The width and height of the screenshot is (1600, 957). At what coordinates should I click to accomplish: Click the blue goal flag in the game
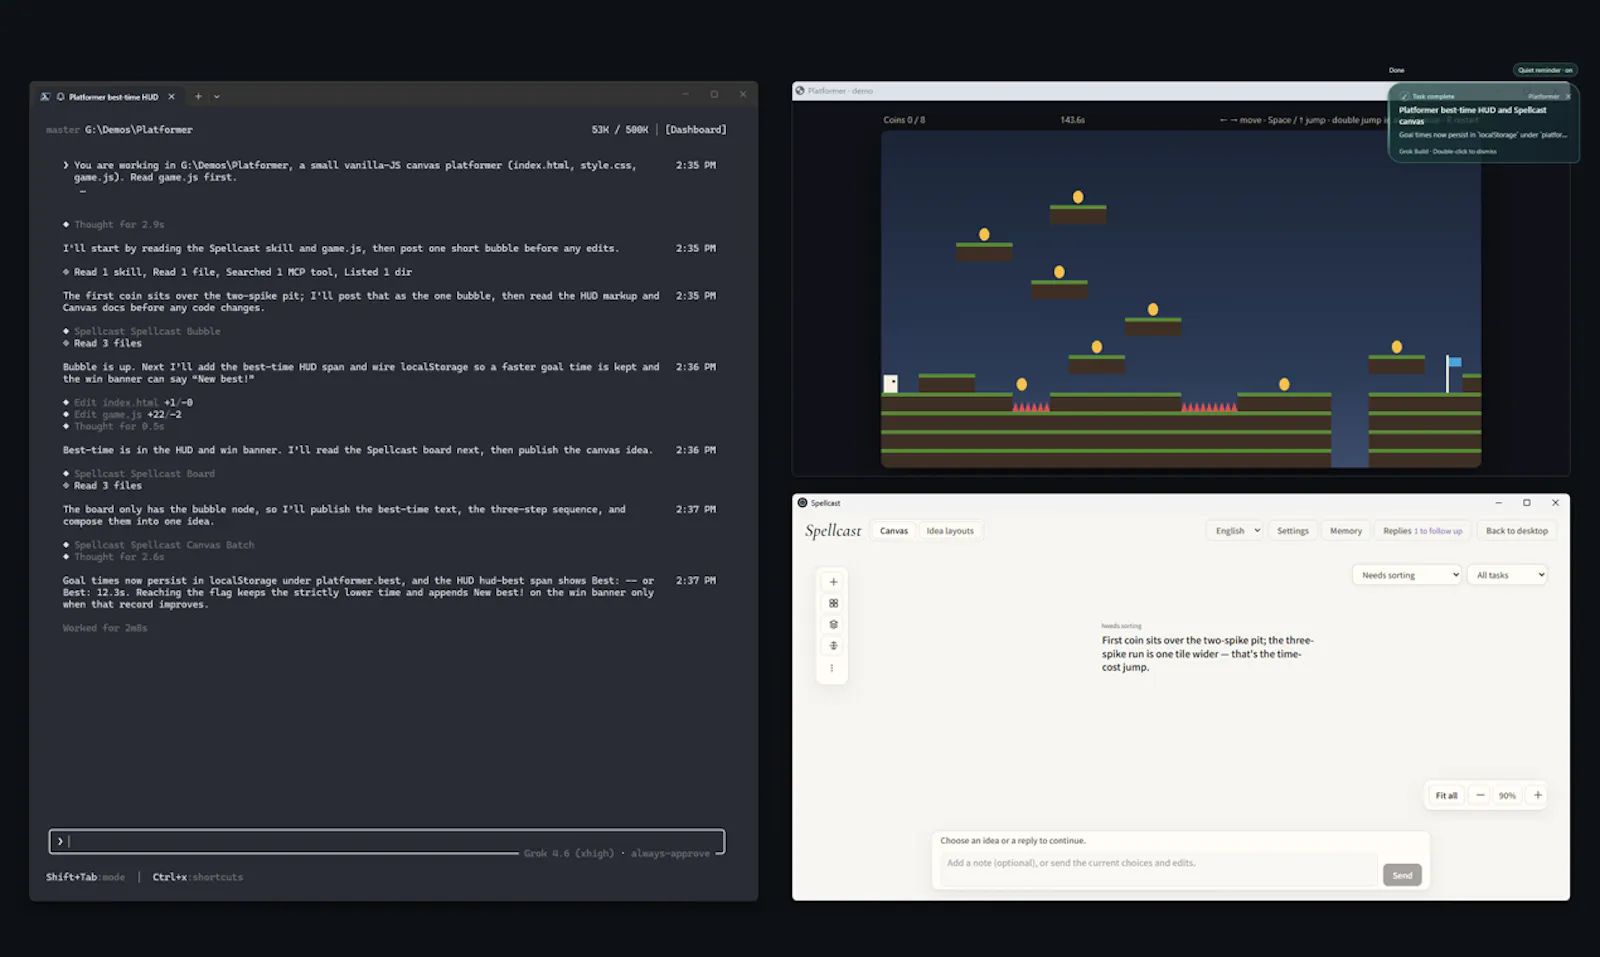1453,372
